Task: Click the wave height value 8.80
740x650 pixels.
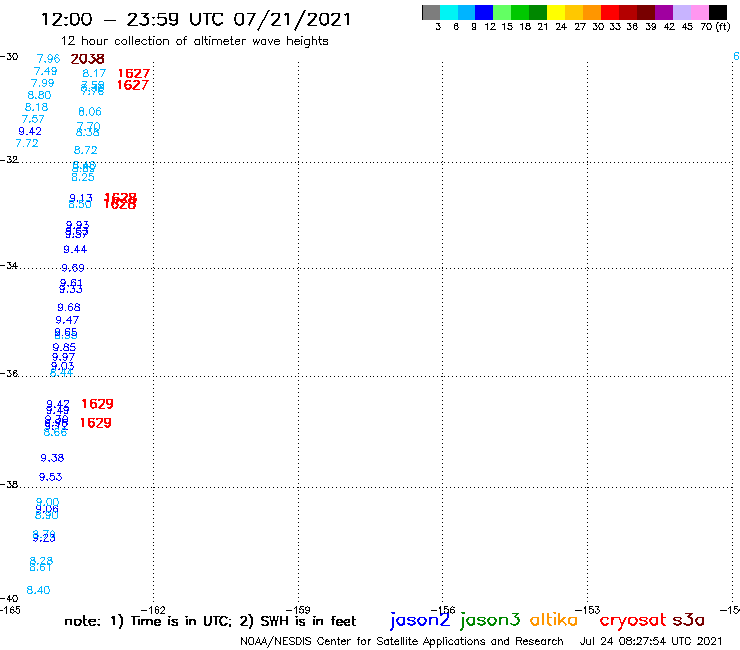Action: click(x=39, y=95)
